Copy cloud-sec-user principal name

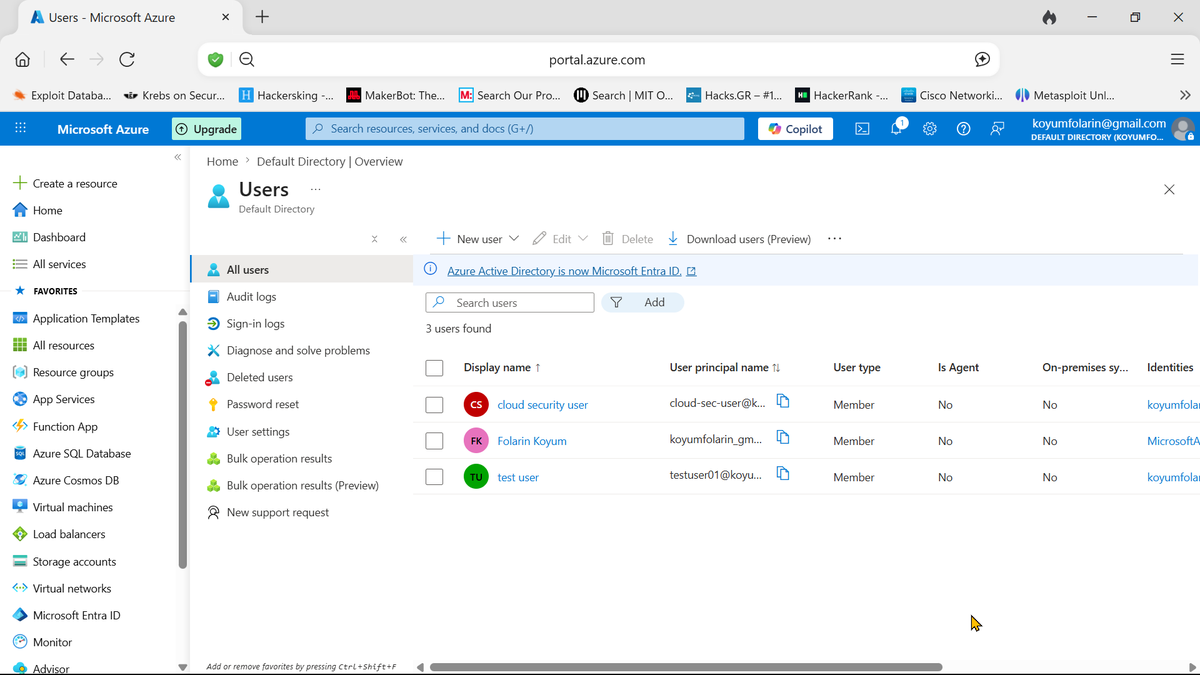(x=783, y=401)
